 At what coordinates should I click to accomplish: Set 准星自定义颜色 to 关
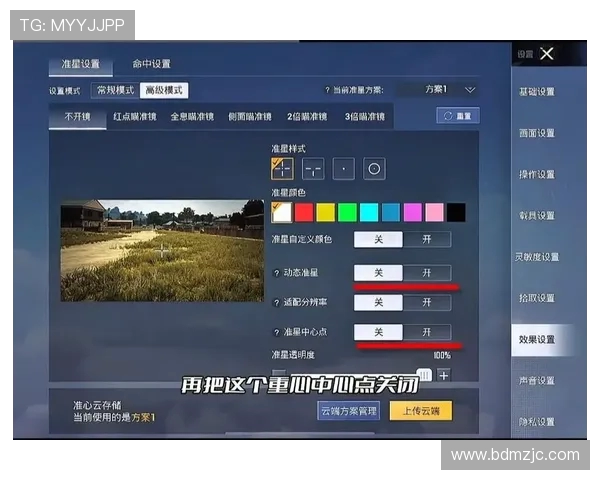point(378,240)
